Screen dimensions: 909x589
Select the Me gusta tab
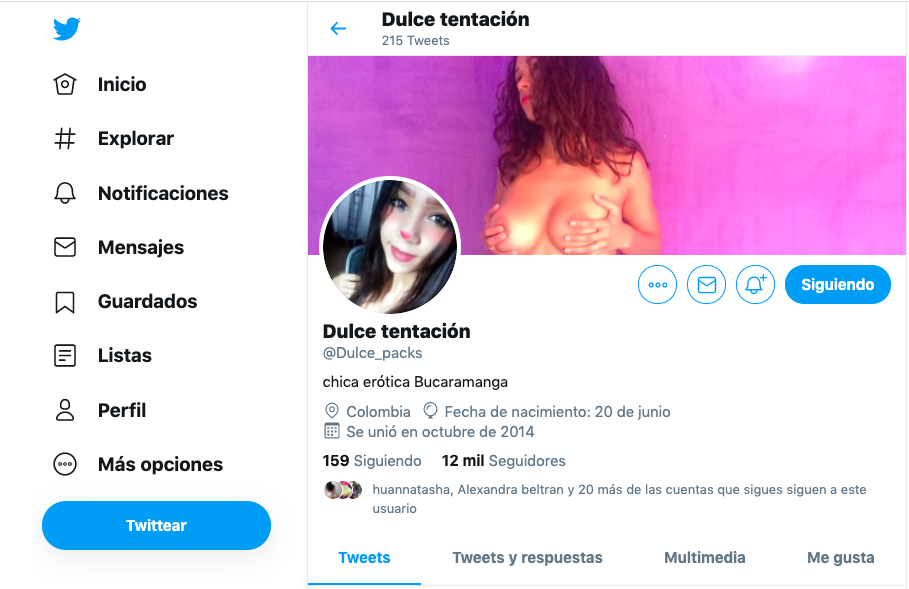pos(841,558)
